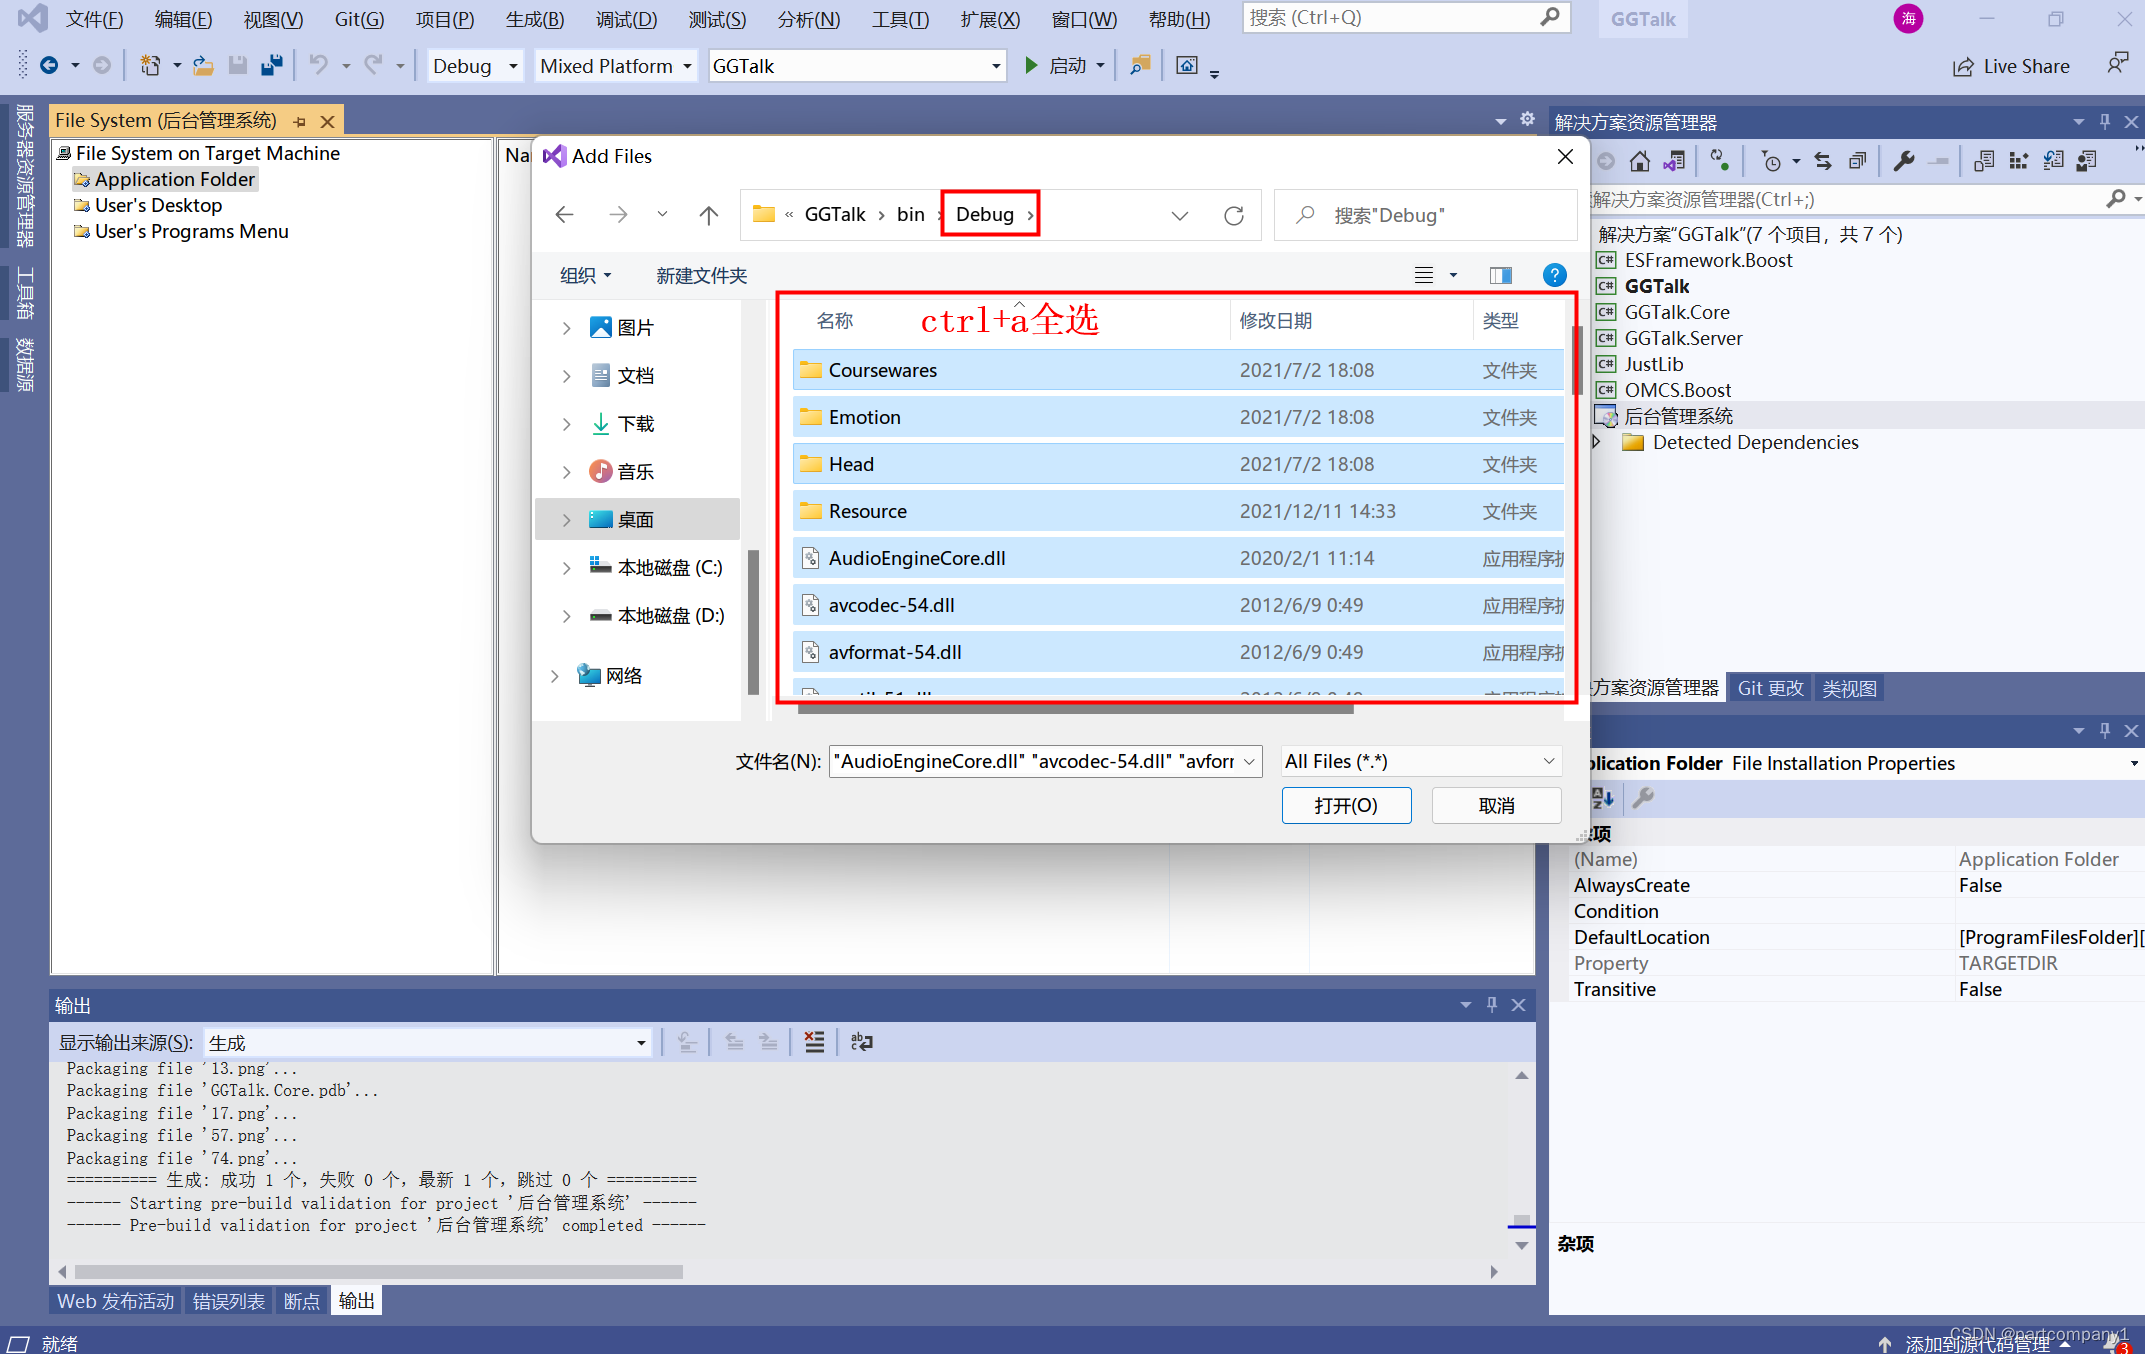Toggle word wrap in the Output panel
Image resolution: width=2145 pixels, height=1354 pixels.
coord(862,1043)
